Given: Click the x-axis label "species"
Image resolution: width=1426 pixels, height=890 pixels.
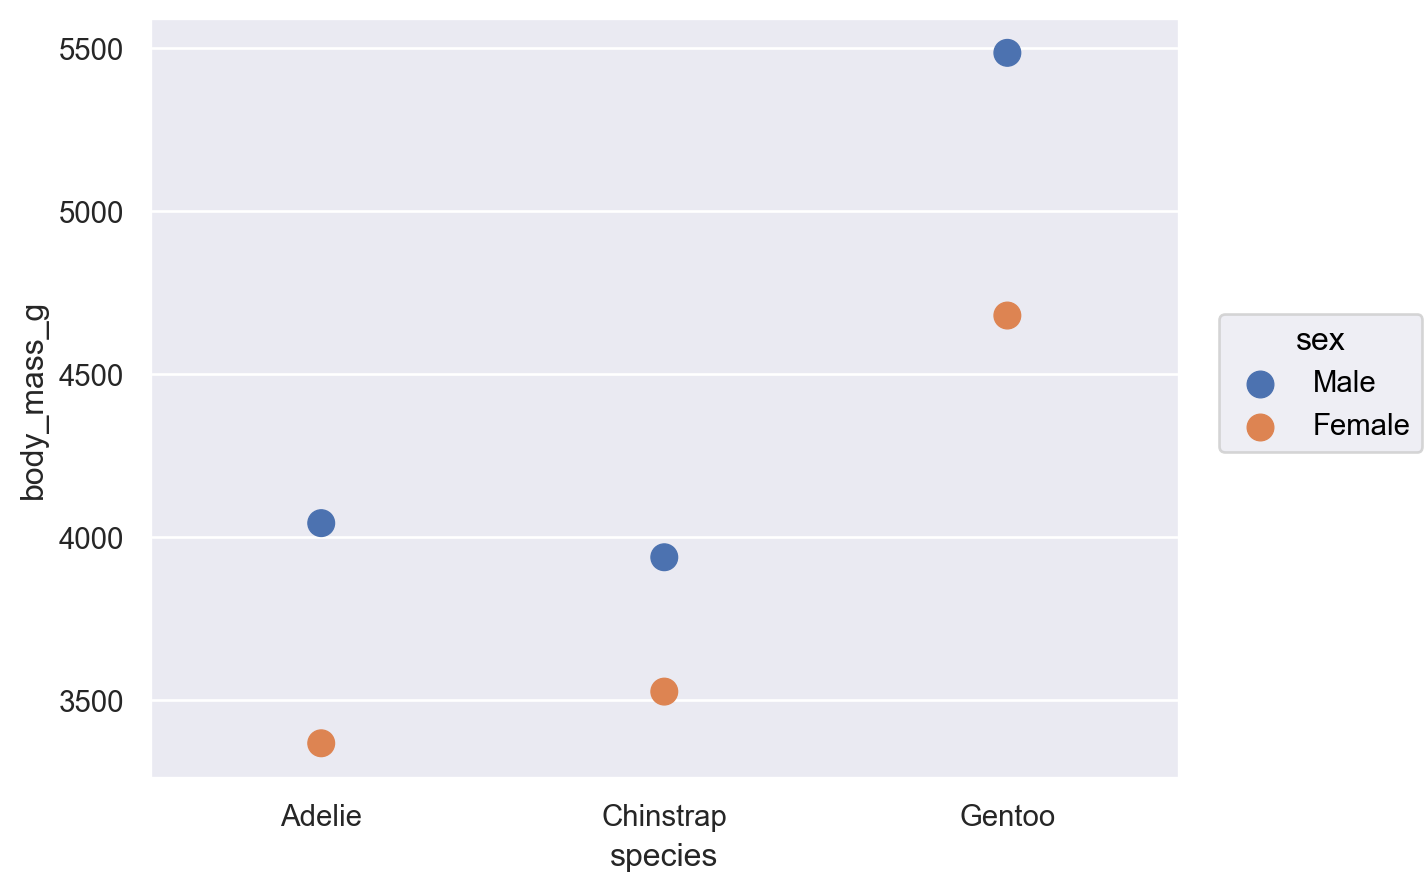Looking at the screenshot, I should point(663,856).
